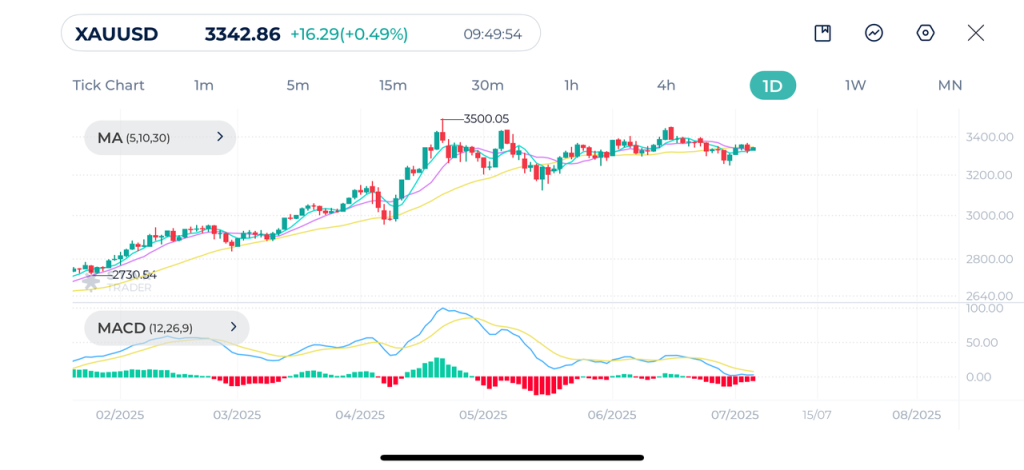Select the MN monthly timeframe
This screenshot has width=1024, height=470.
pos(950,85)
